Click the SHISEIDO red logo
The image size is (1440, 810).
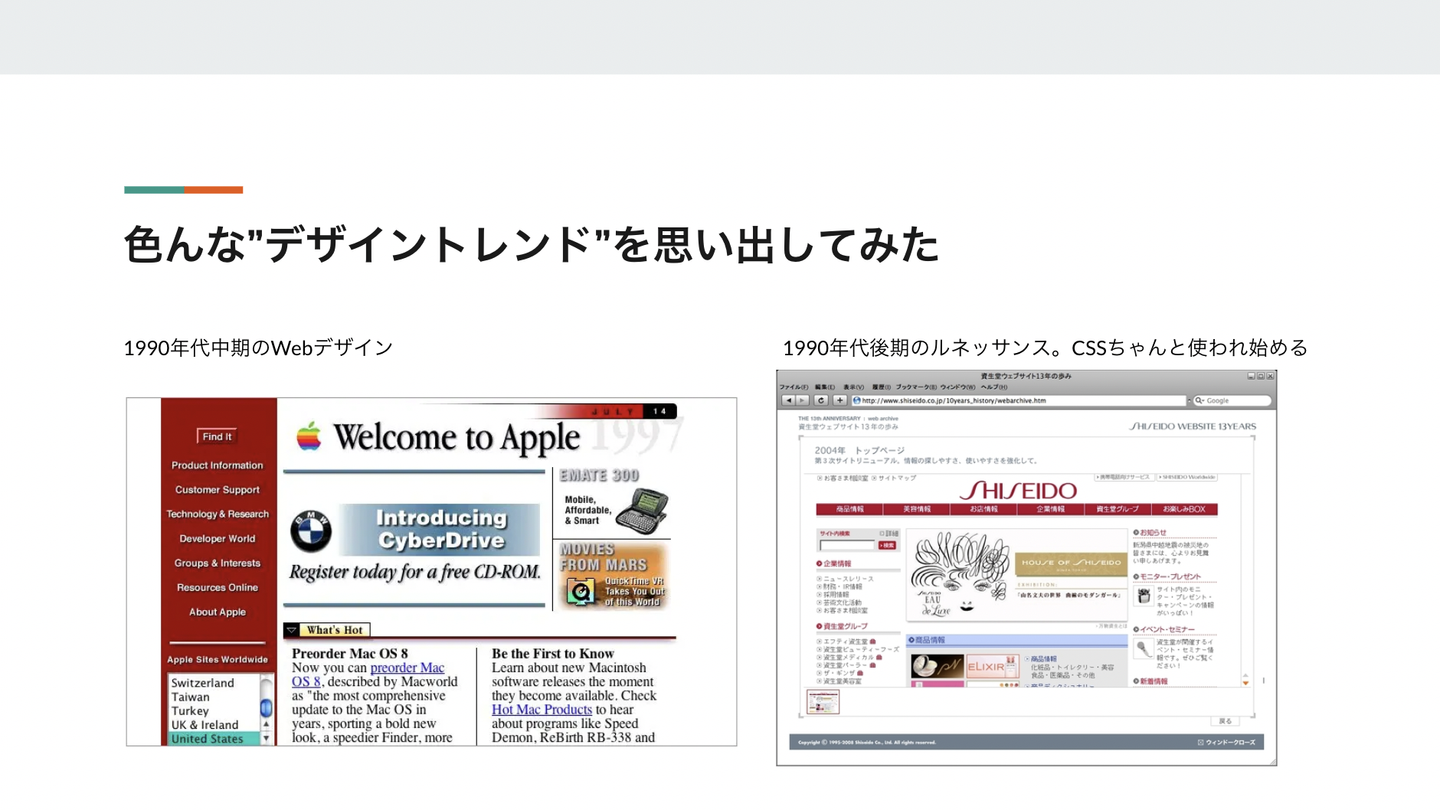point(1018,490)
